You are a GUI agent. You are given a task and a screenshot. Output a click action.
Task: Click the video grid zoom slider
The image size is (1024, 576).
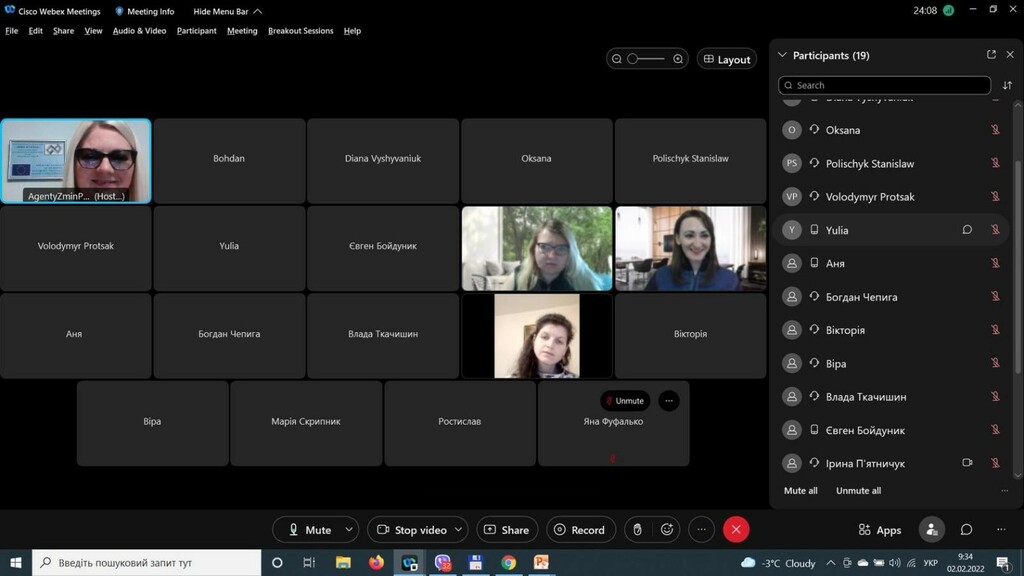pos(647,59)
